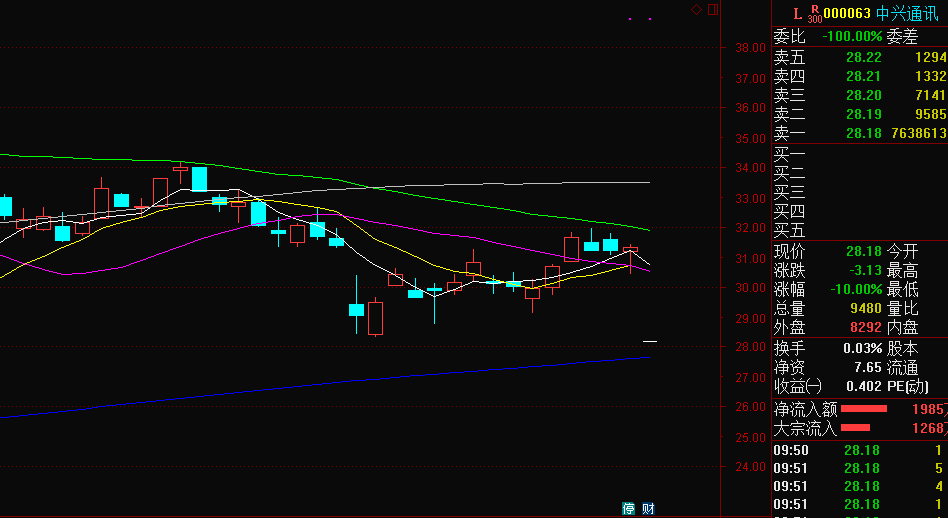Viewport: 948px width, 518px height.
Task: Click the 现价 current price 28.18
Action: [863, 251]
